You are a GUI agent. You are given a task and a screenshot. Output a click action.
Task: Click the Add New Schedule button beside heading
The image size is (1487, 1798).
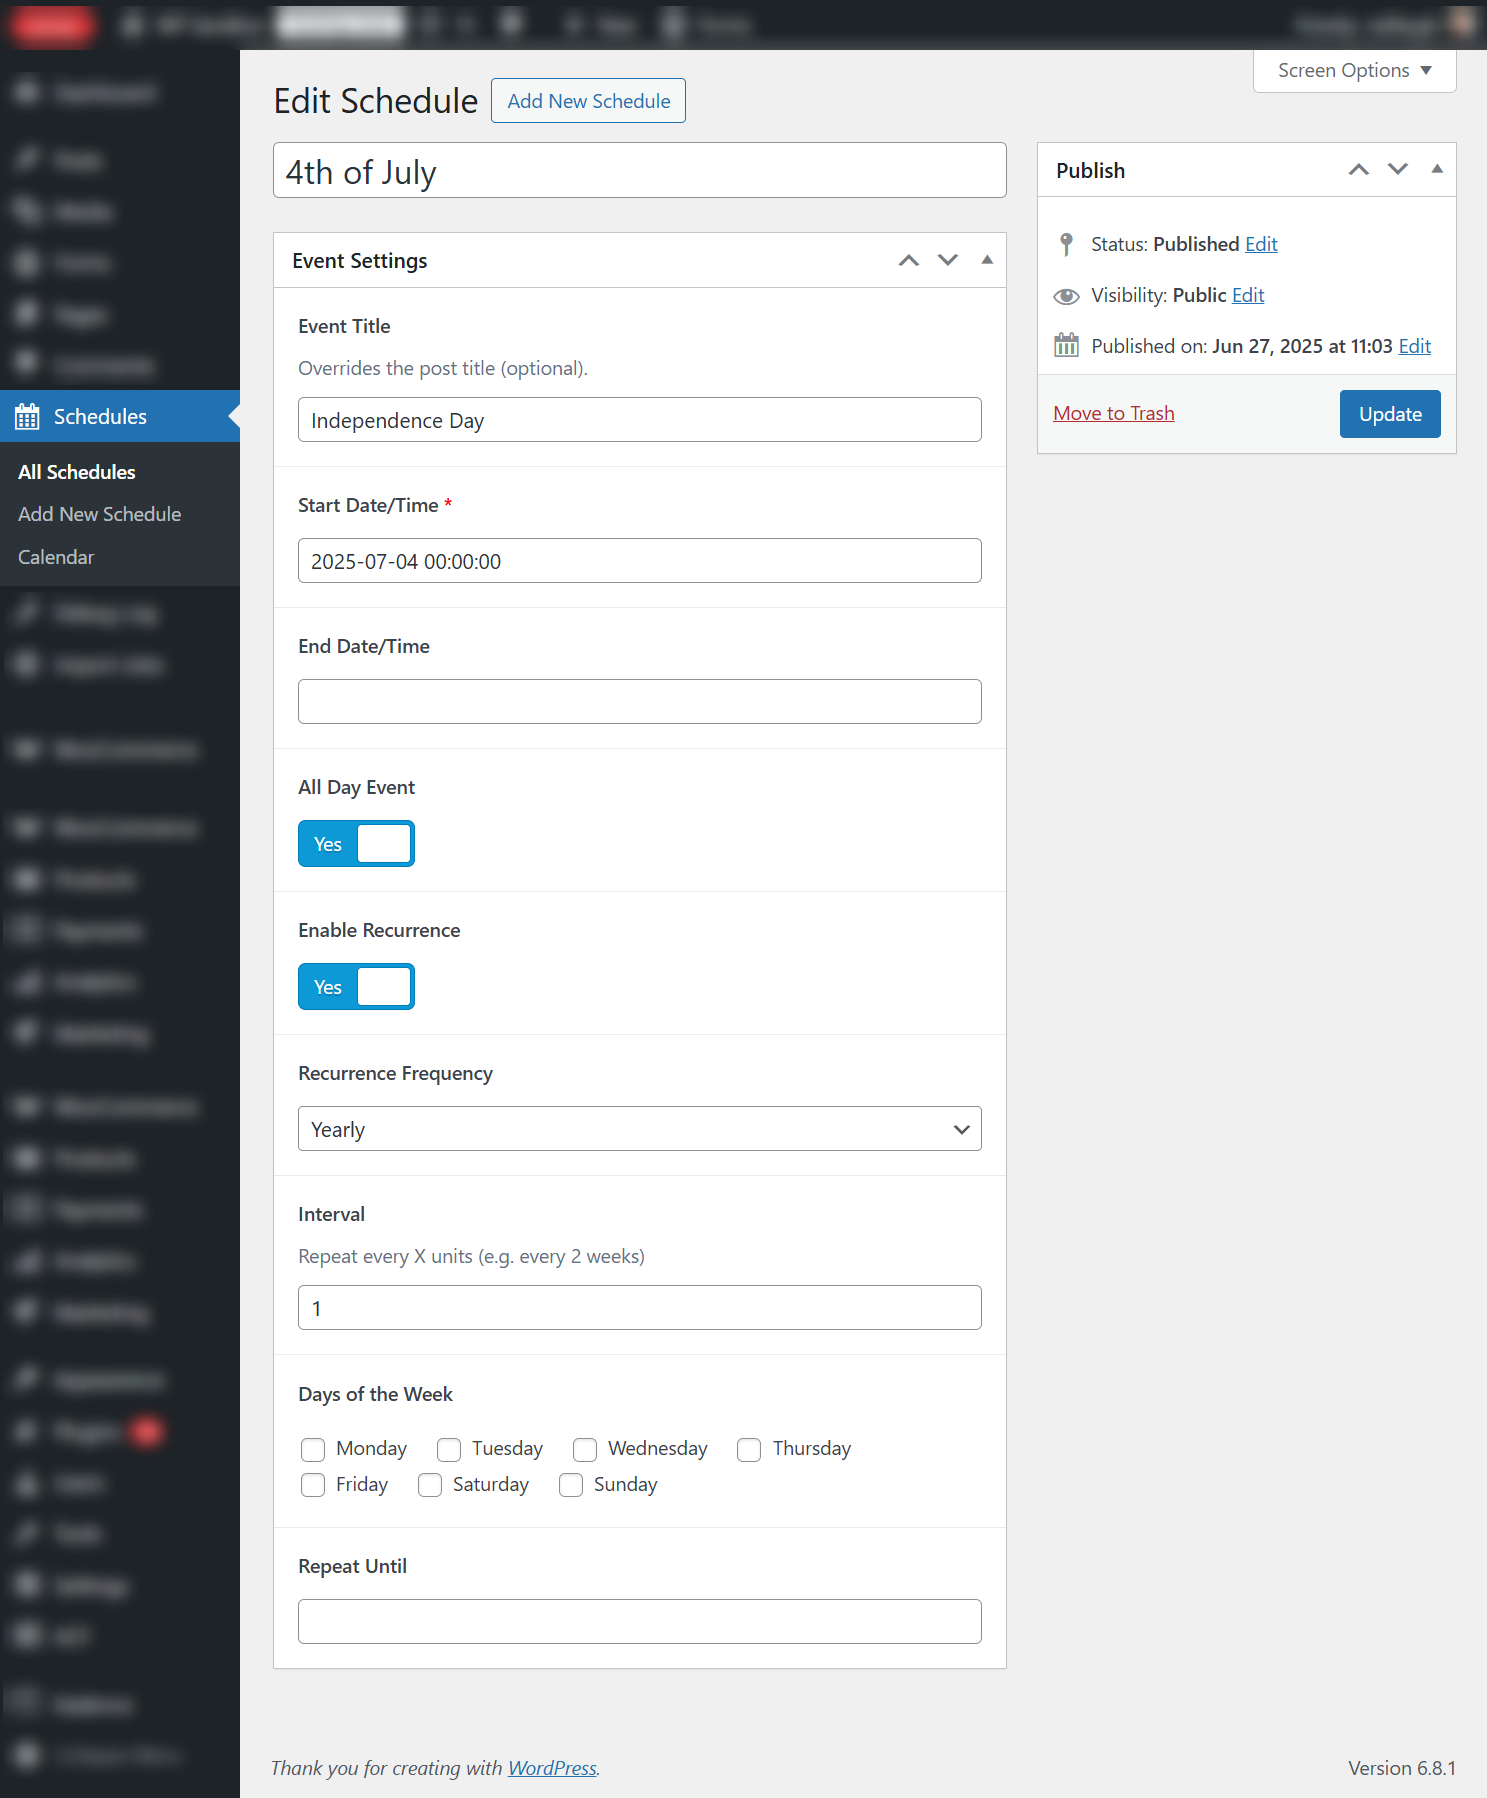pos(588,101)
